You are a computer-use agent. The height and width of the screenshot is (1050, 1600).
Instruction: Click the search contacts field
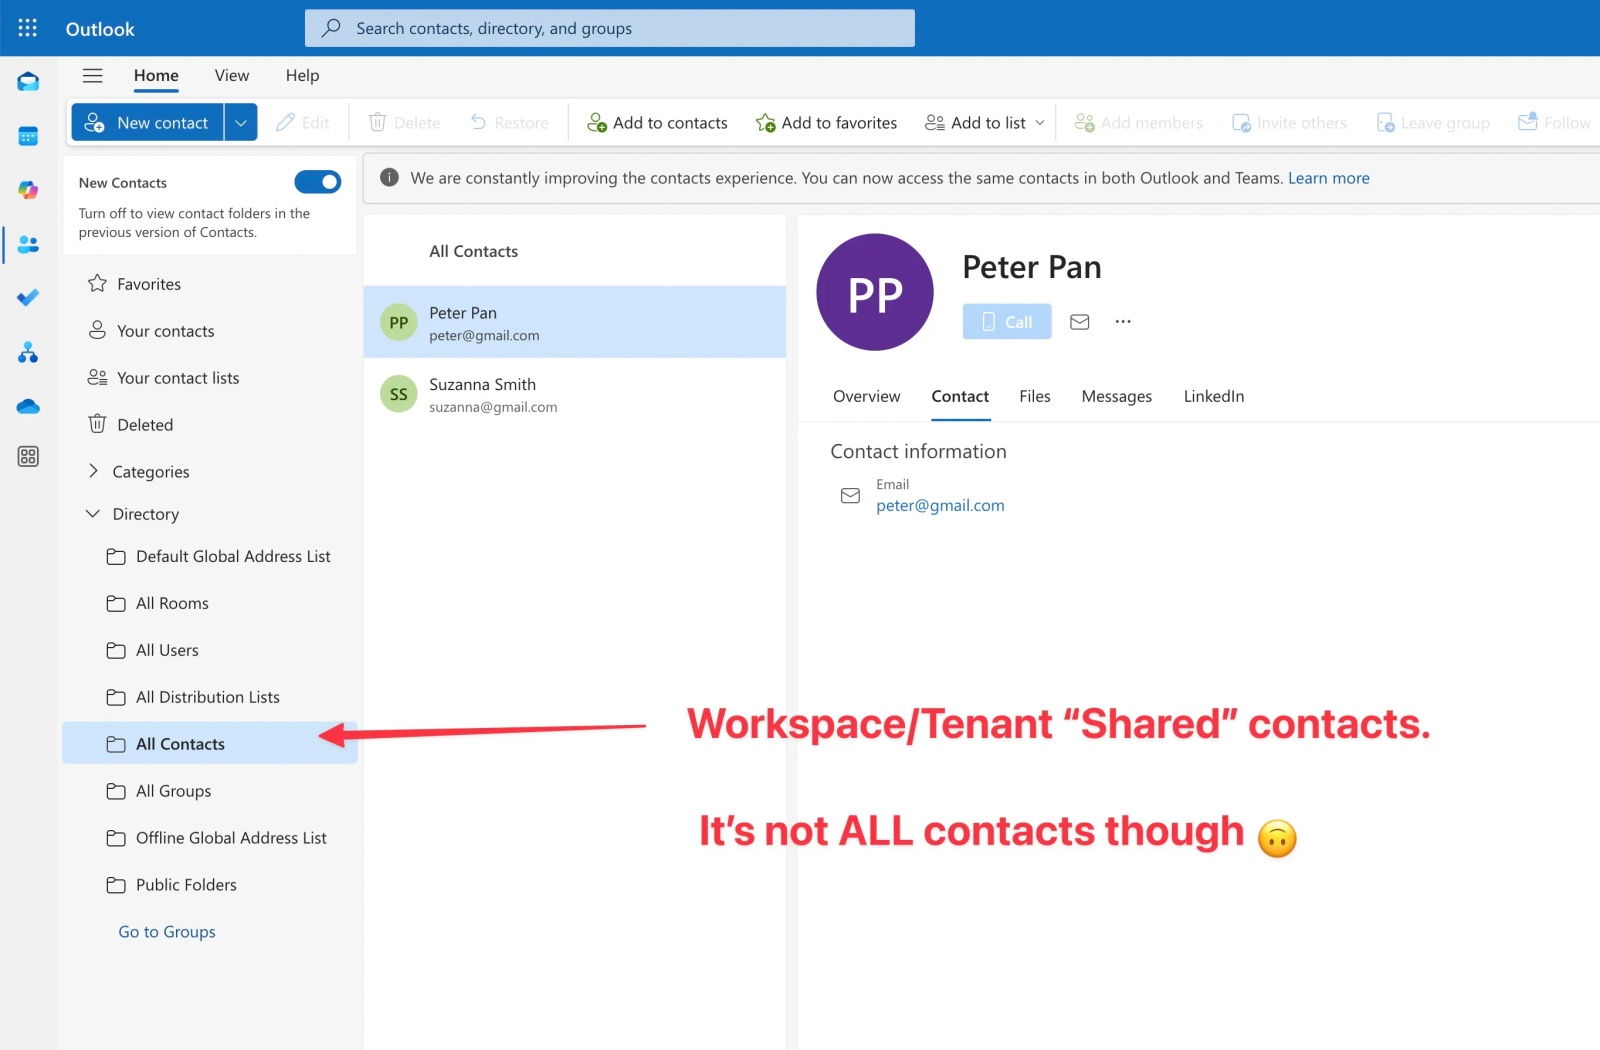[610, 28]
